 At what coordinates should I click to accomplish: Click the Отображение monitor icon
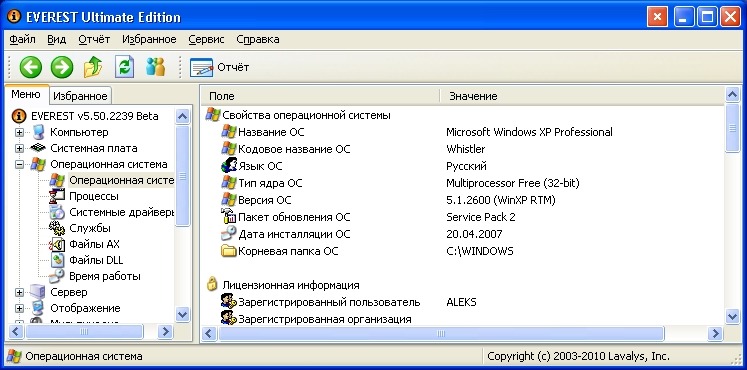coord(38,308)
